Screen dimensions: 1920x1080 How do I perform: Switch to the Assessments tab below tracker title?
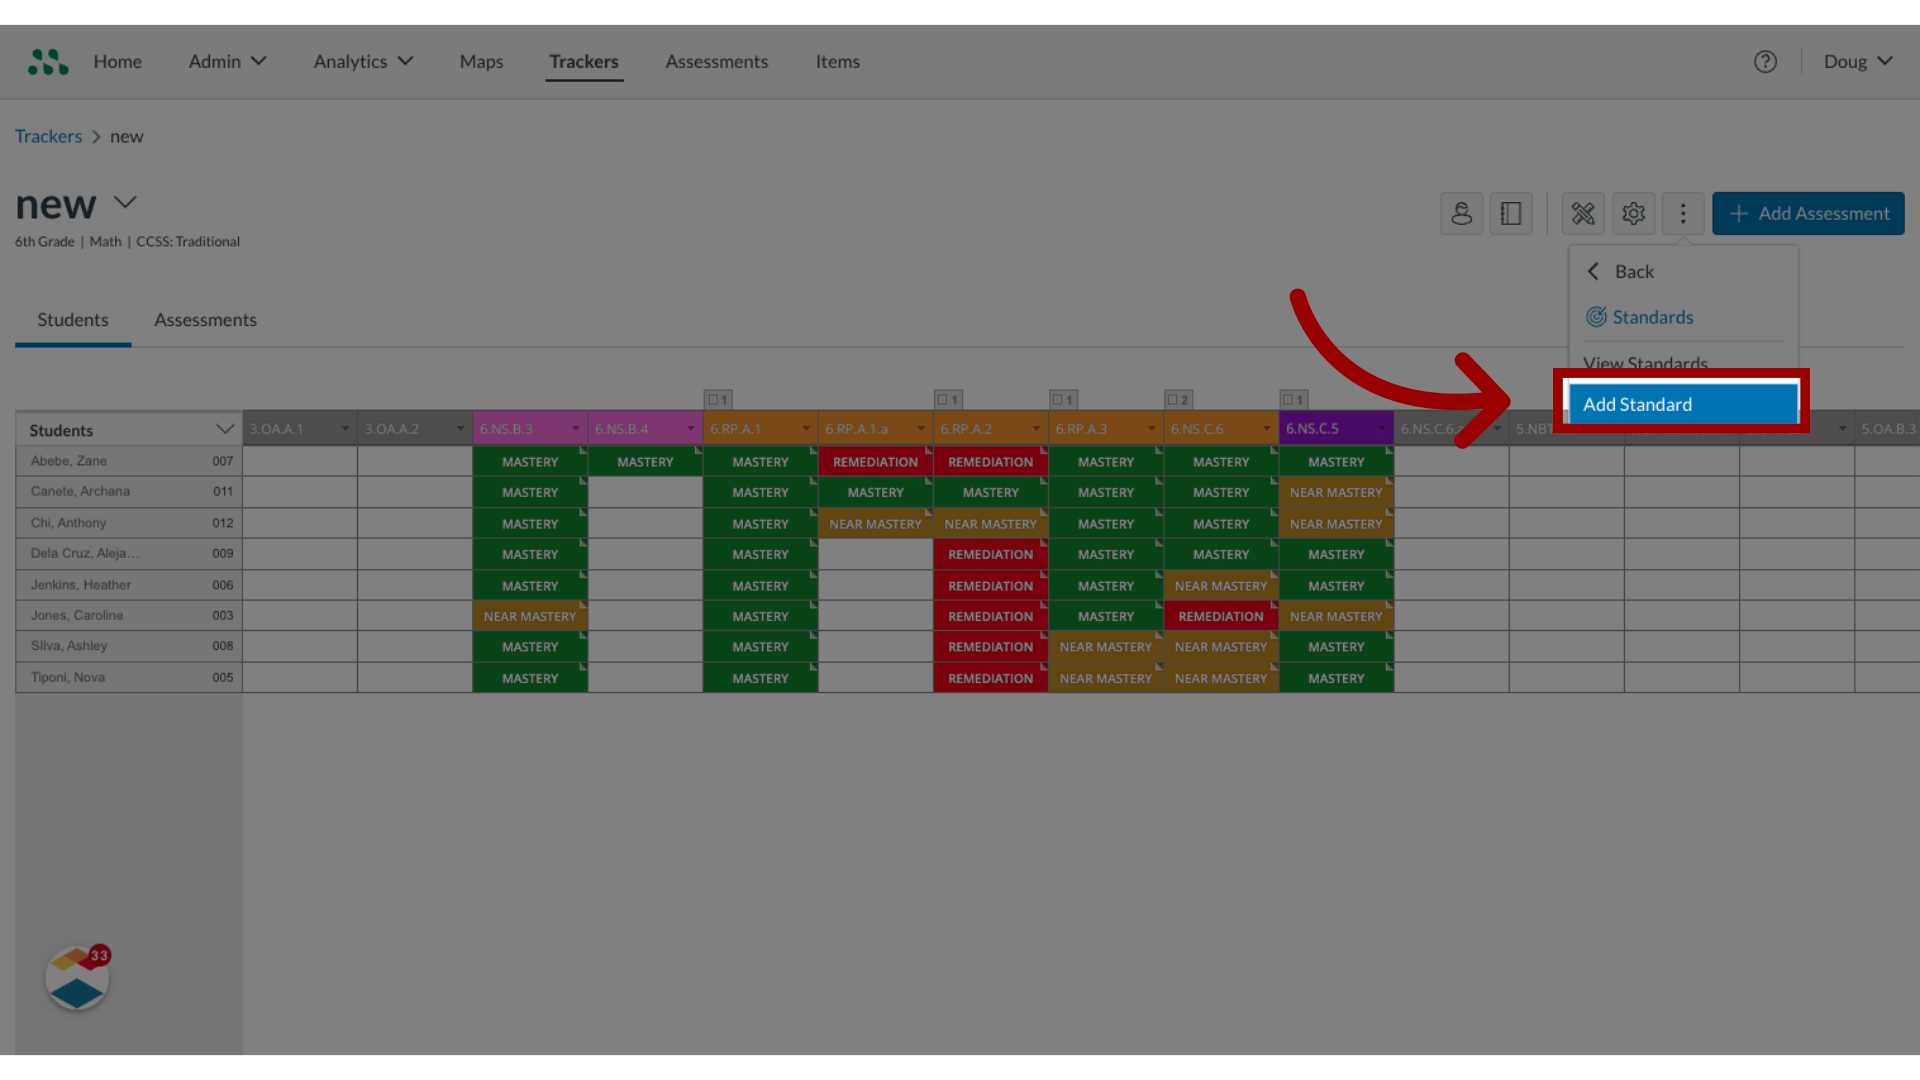[x=205, y=320]
